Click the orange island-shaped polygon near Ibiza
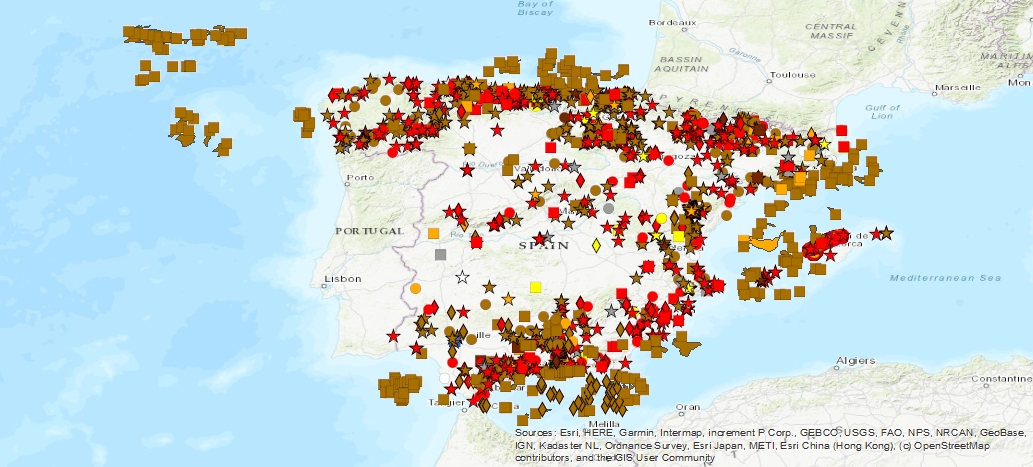Viewport: 1033px width, 467px height. pyautogui.click(x=767, y=243)
